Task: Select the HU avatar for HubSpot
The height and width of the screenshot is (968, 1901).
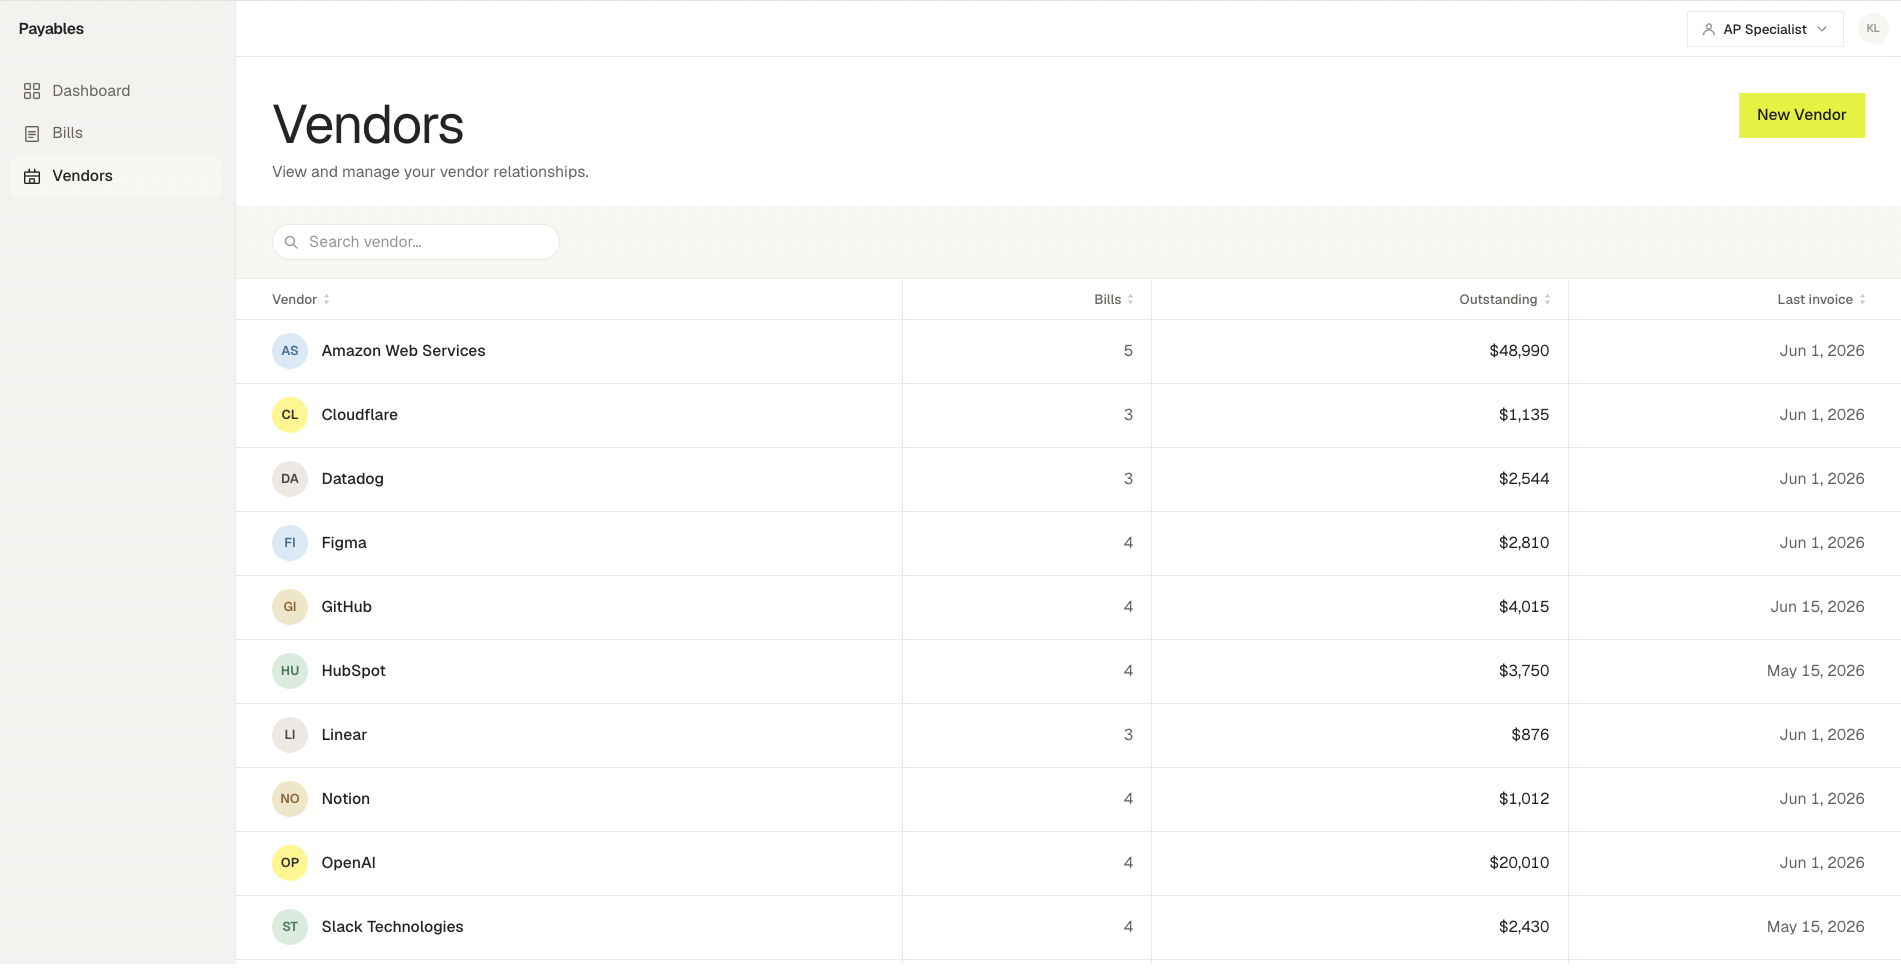Action: 290,671
